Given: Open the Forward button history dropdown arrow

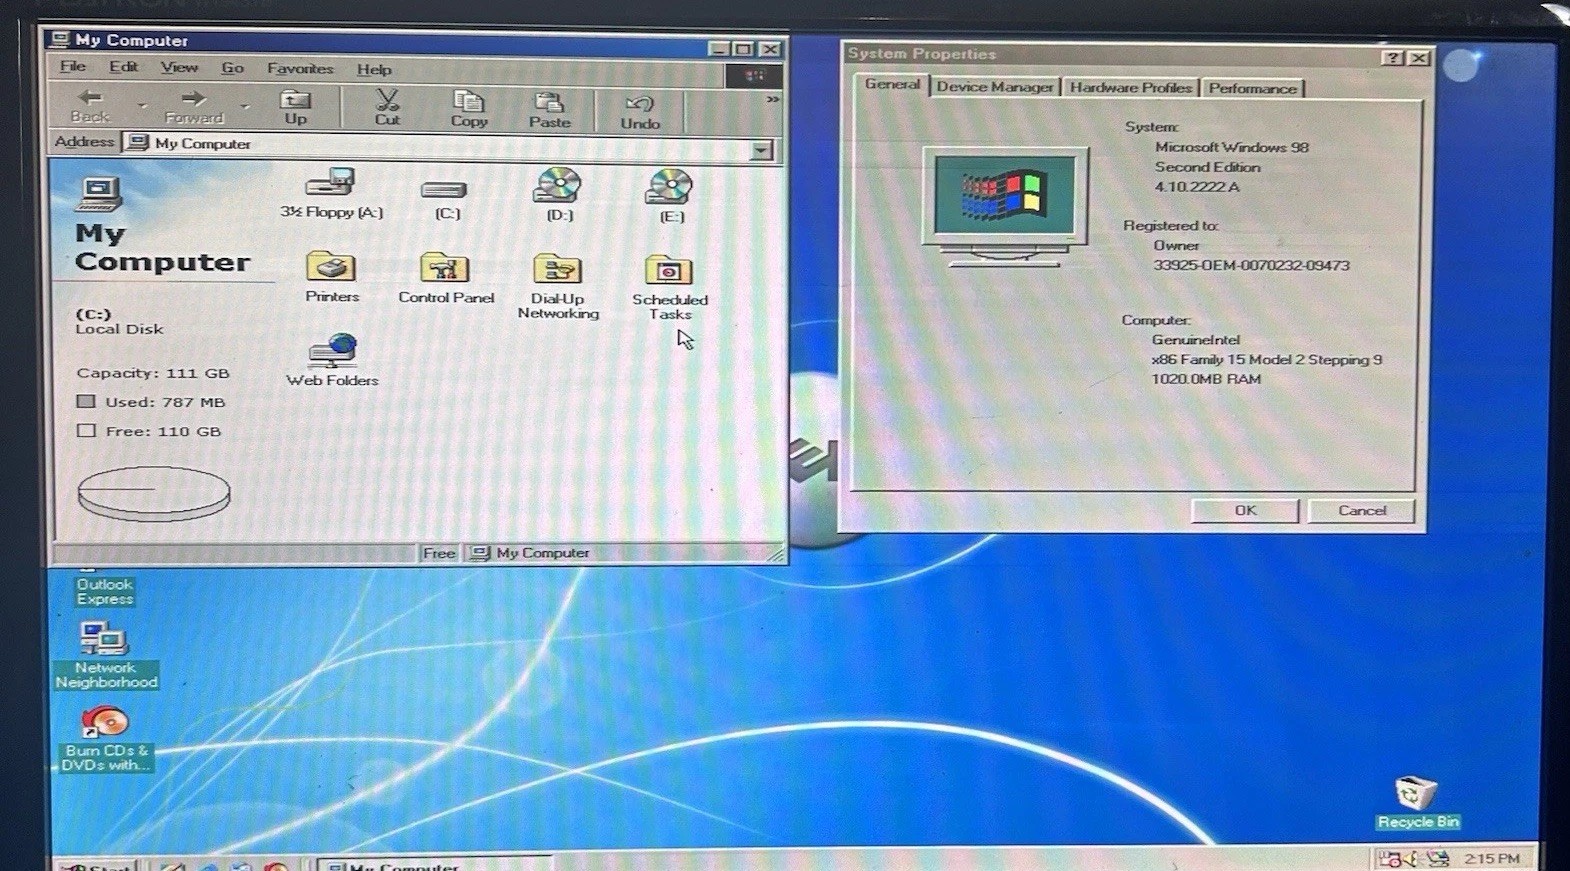Looking at the screenshot, I should pos(245,106).
